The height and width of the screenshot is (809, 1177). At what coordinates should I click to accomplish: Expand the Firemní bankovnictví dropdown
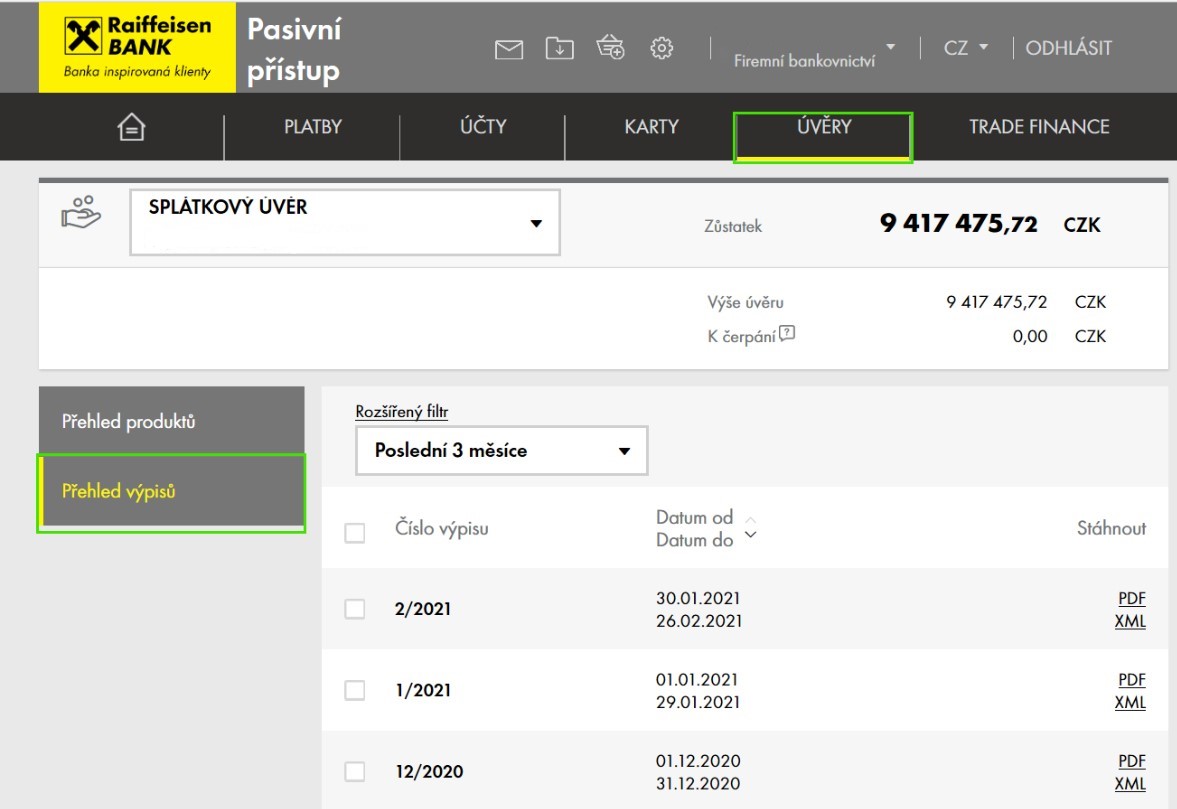coord(814,54)
